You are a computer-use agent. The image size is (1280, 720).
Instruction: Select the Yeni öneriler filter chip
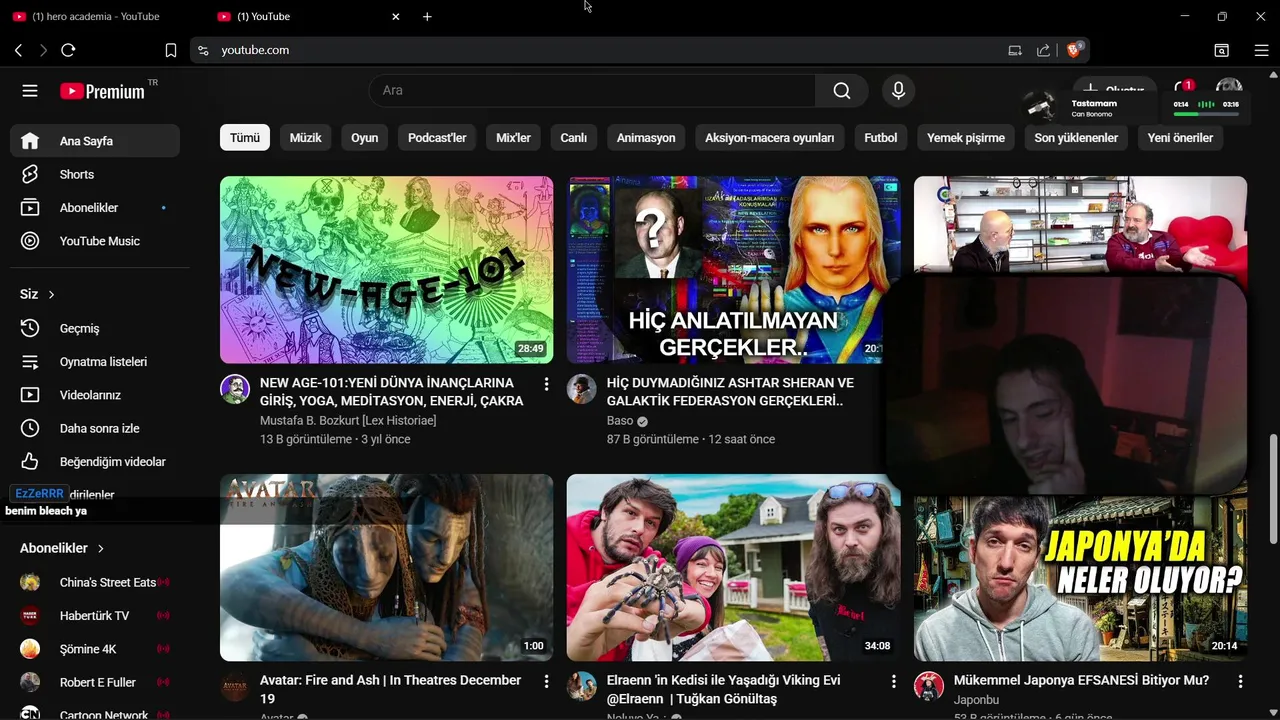tap(1180, 138)
